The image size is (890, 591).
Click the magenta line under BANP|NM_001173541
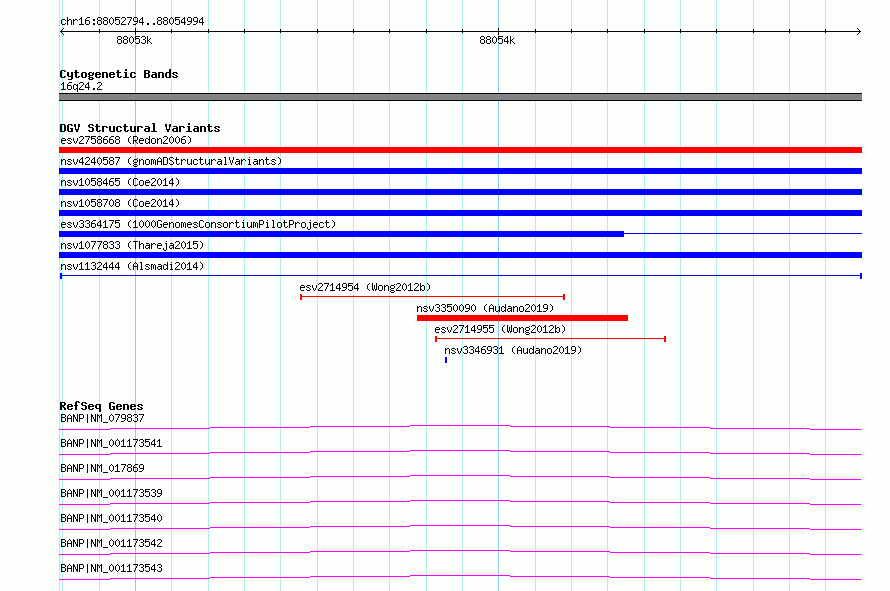(460, 452)
